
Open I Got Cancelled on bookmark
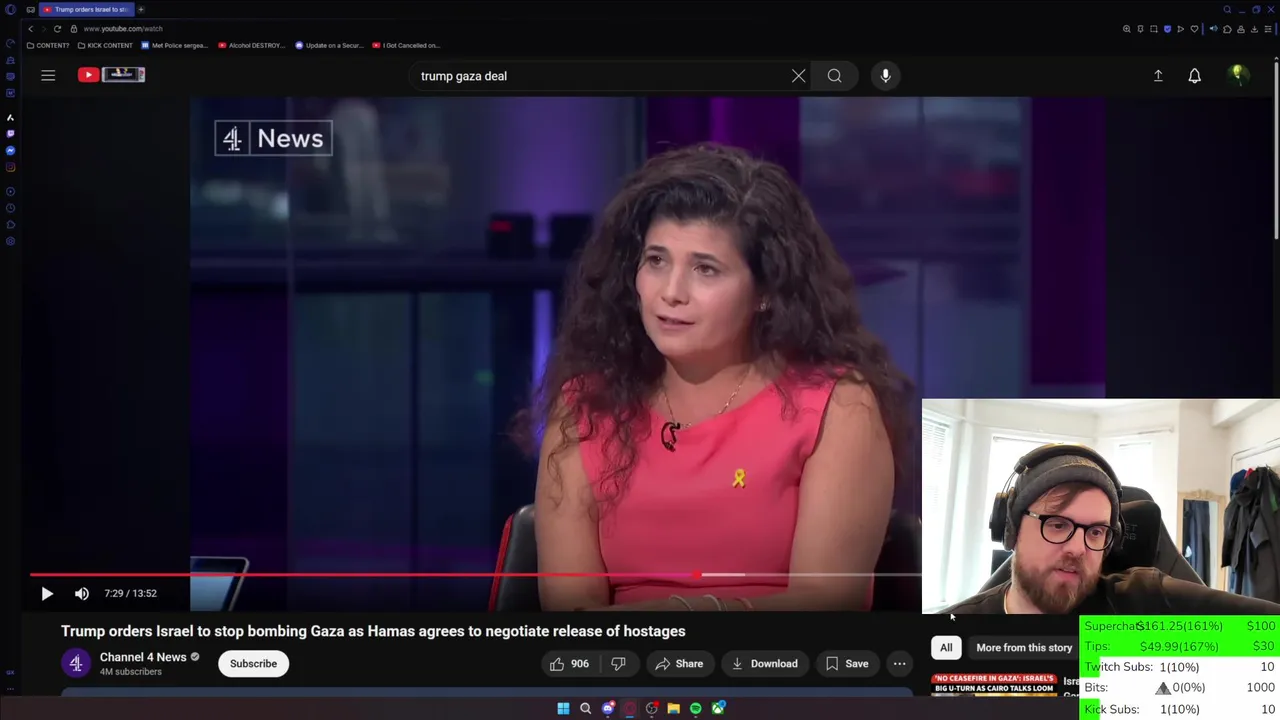click(405, 45)
